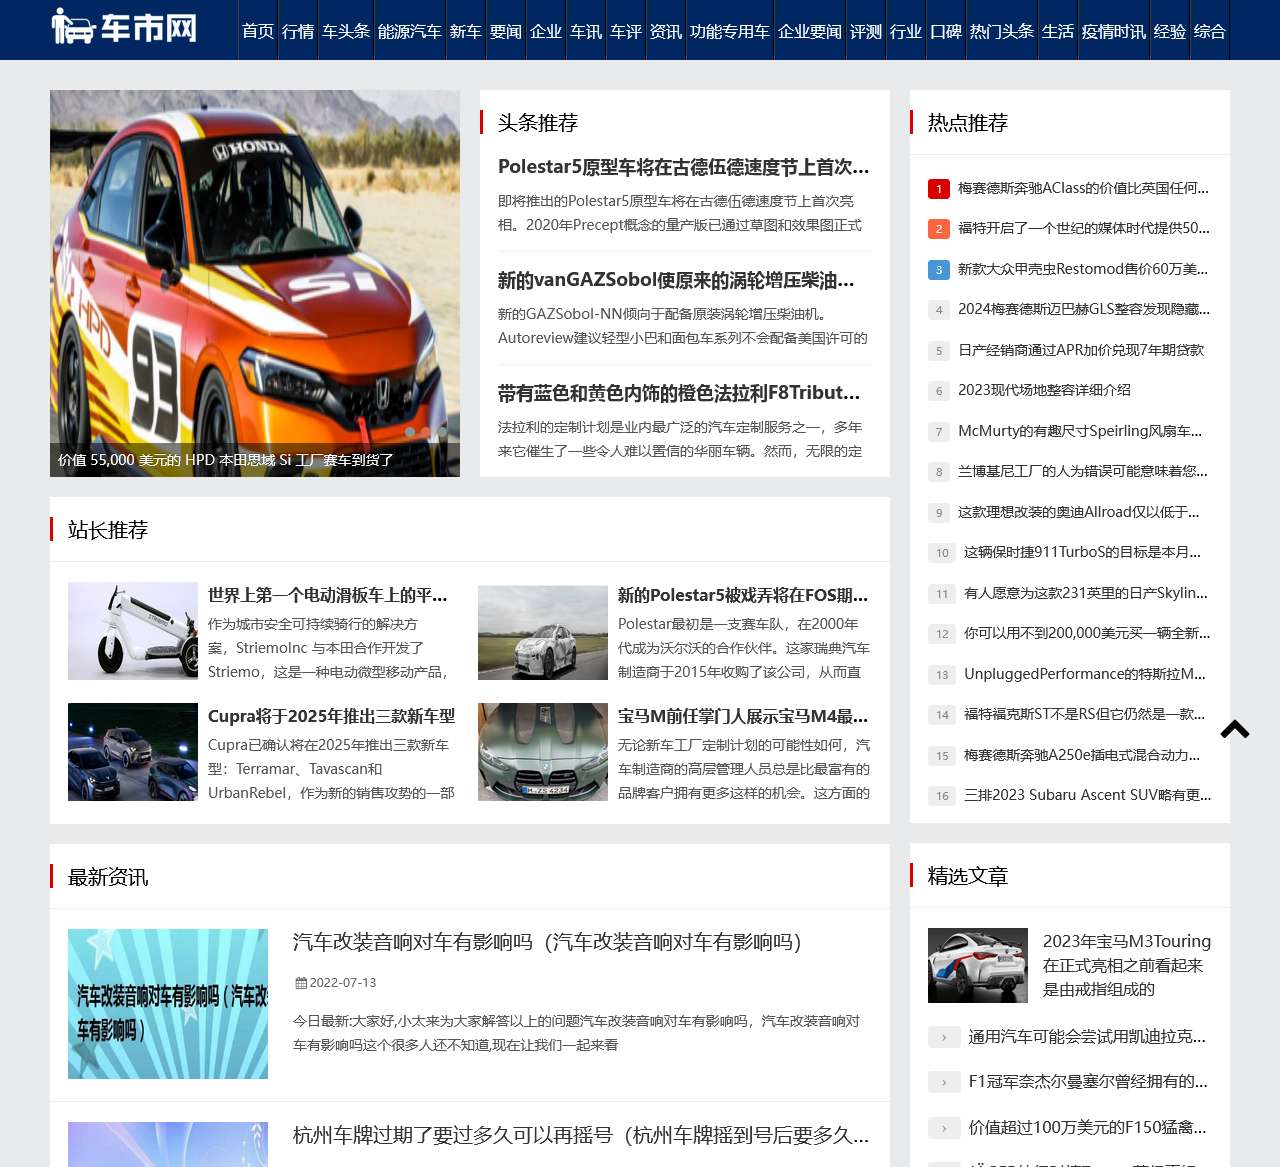
Task: Open hot item 三排2023 Subaru Ascent SUV
Action: 1088,795
